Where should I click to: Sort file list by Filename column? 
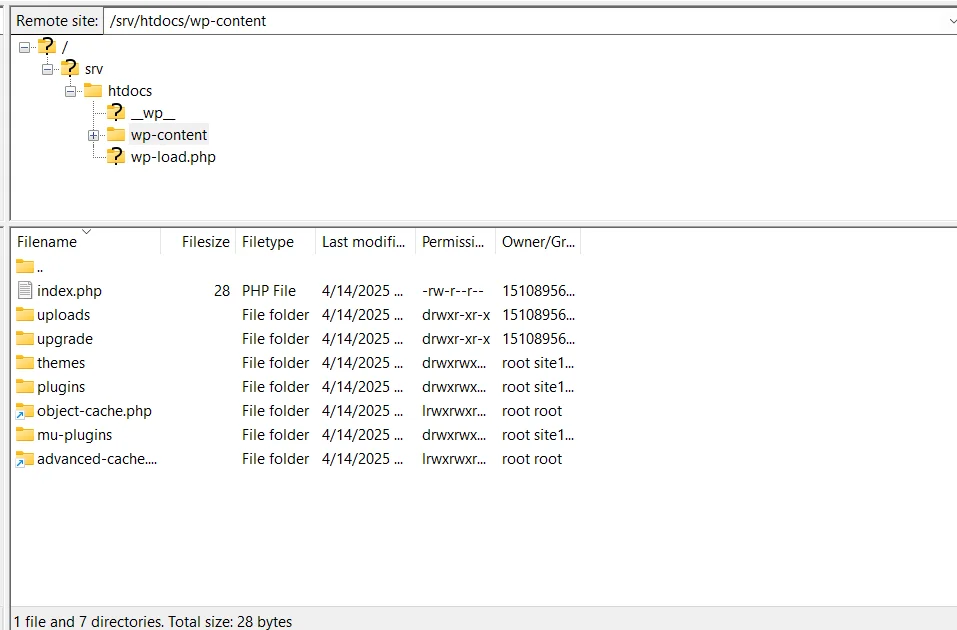click(85, 242)
